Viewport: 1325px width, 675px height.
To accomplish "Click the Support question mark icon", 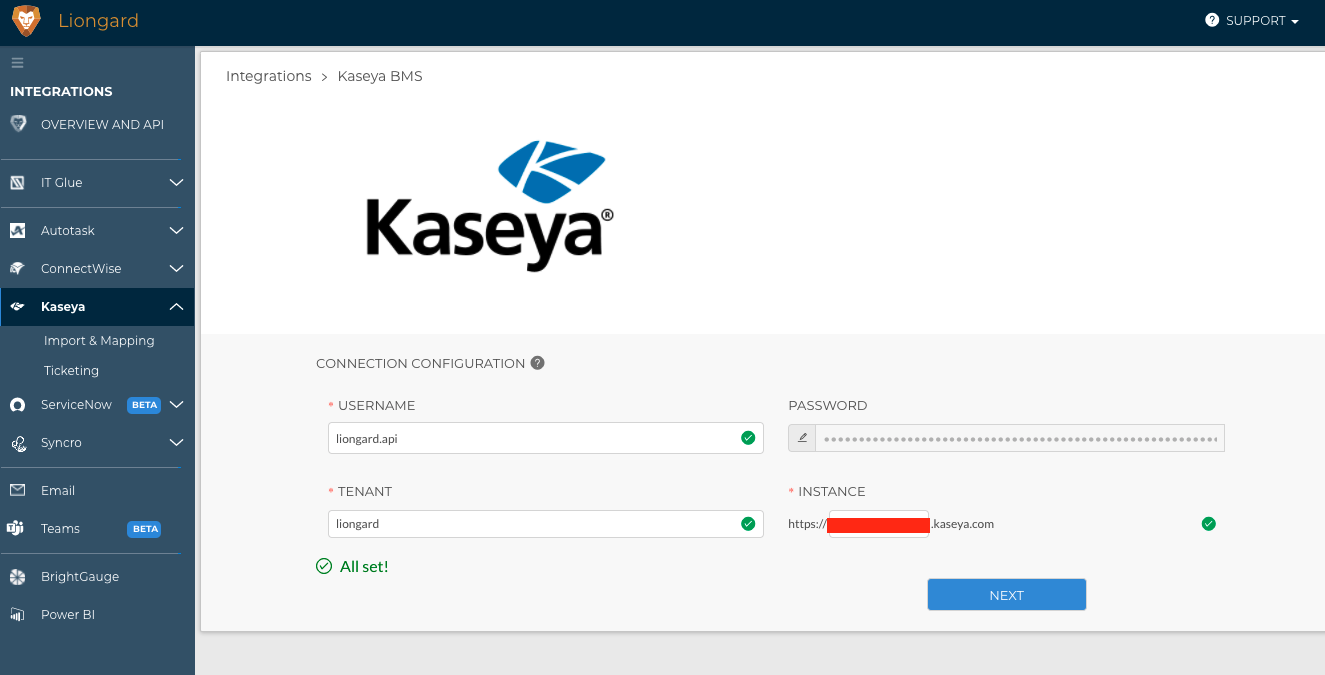I will point(1212,20).
